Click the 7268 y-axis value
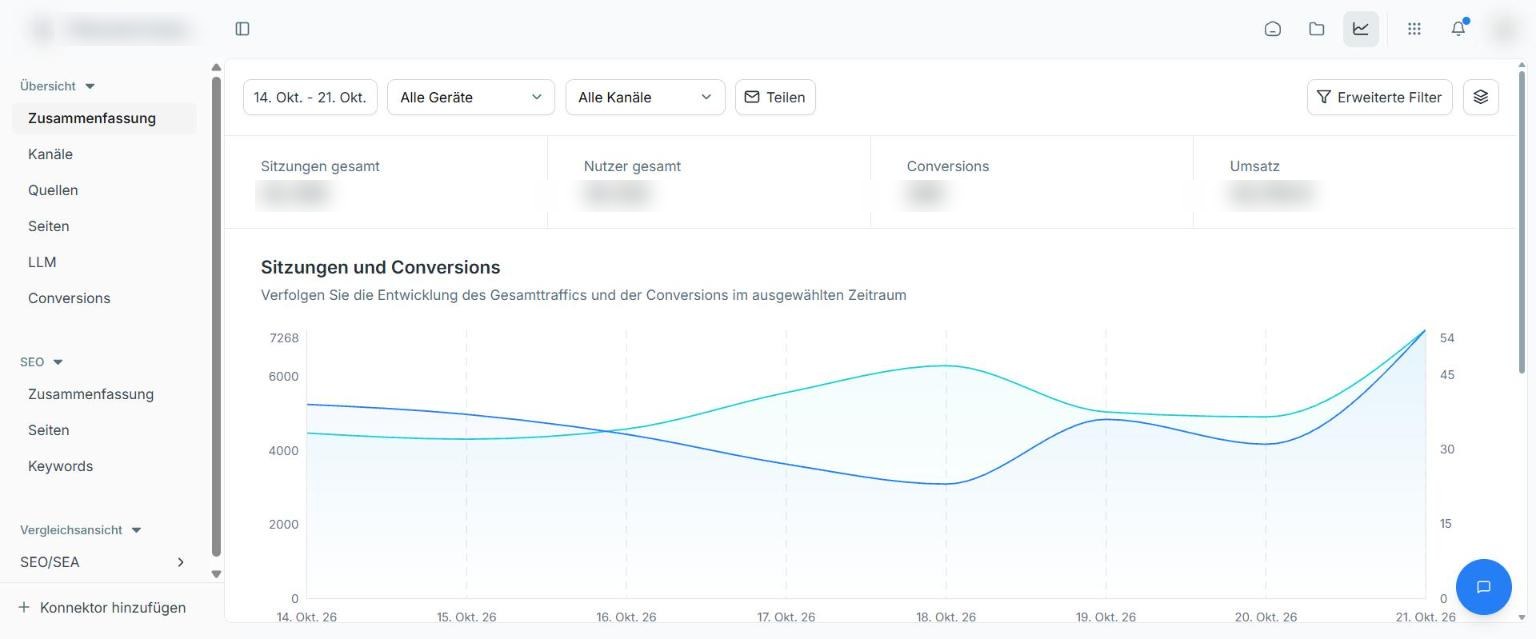1536x639 pixels. coord(284,338)
